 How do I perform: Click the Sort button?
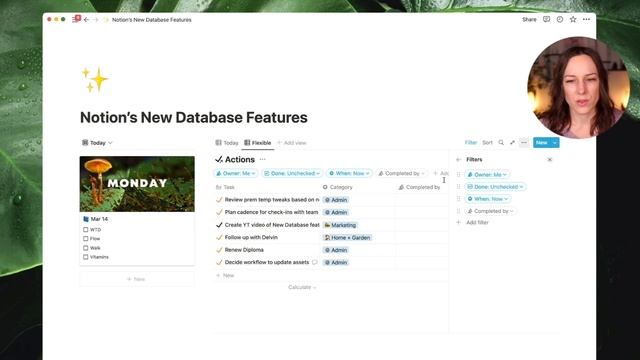(x=487, y=142)
